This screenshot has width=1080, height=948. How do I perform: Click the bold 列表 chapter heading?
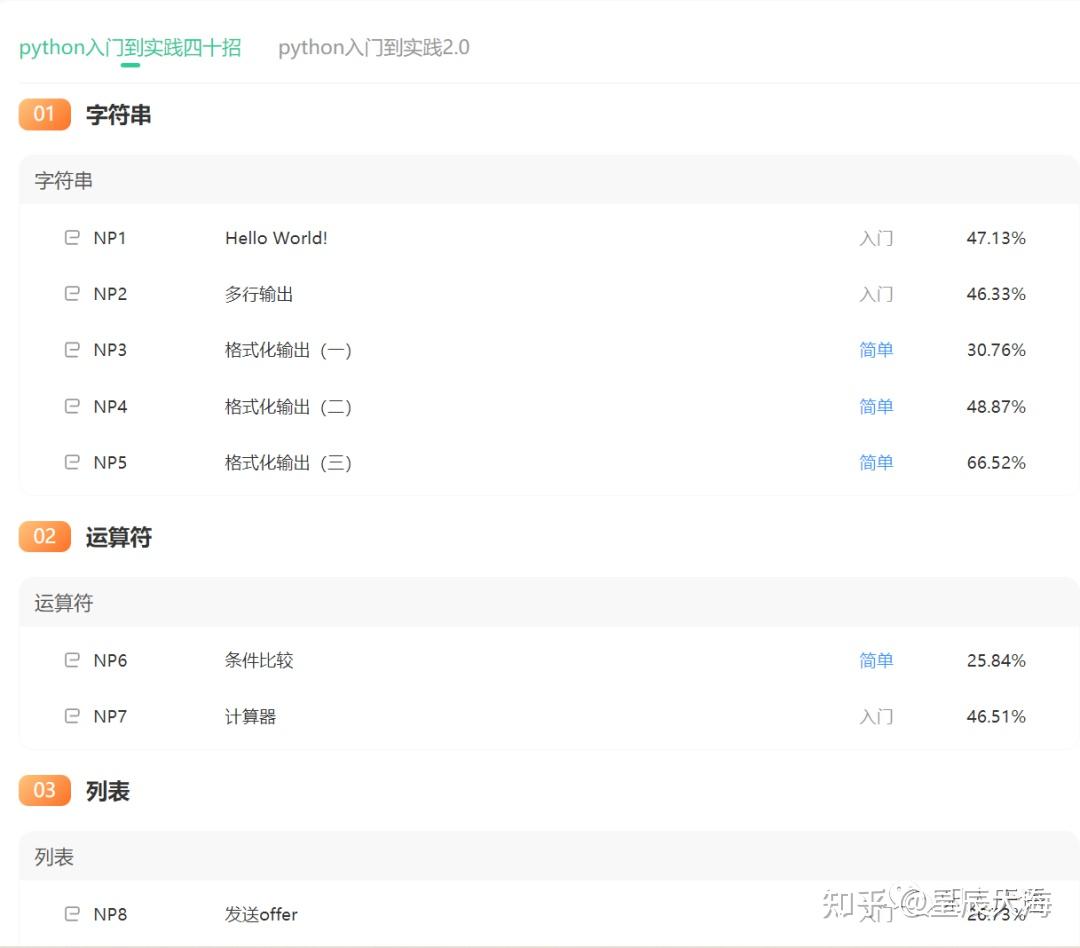[107, 790]
